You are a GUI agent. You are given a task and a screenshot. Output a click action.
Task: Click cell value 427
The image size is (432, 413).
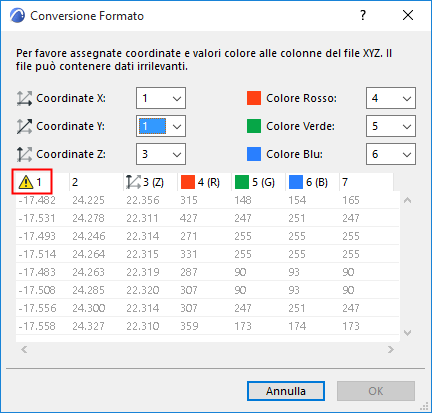pos(189,218)
